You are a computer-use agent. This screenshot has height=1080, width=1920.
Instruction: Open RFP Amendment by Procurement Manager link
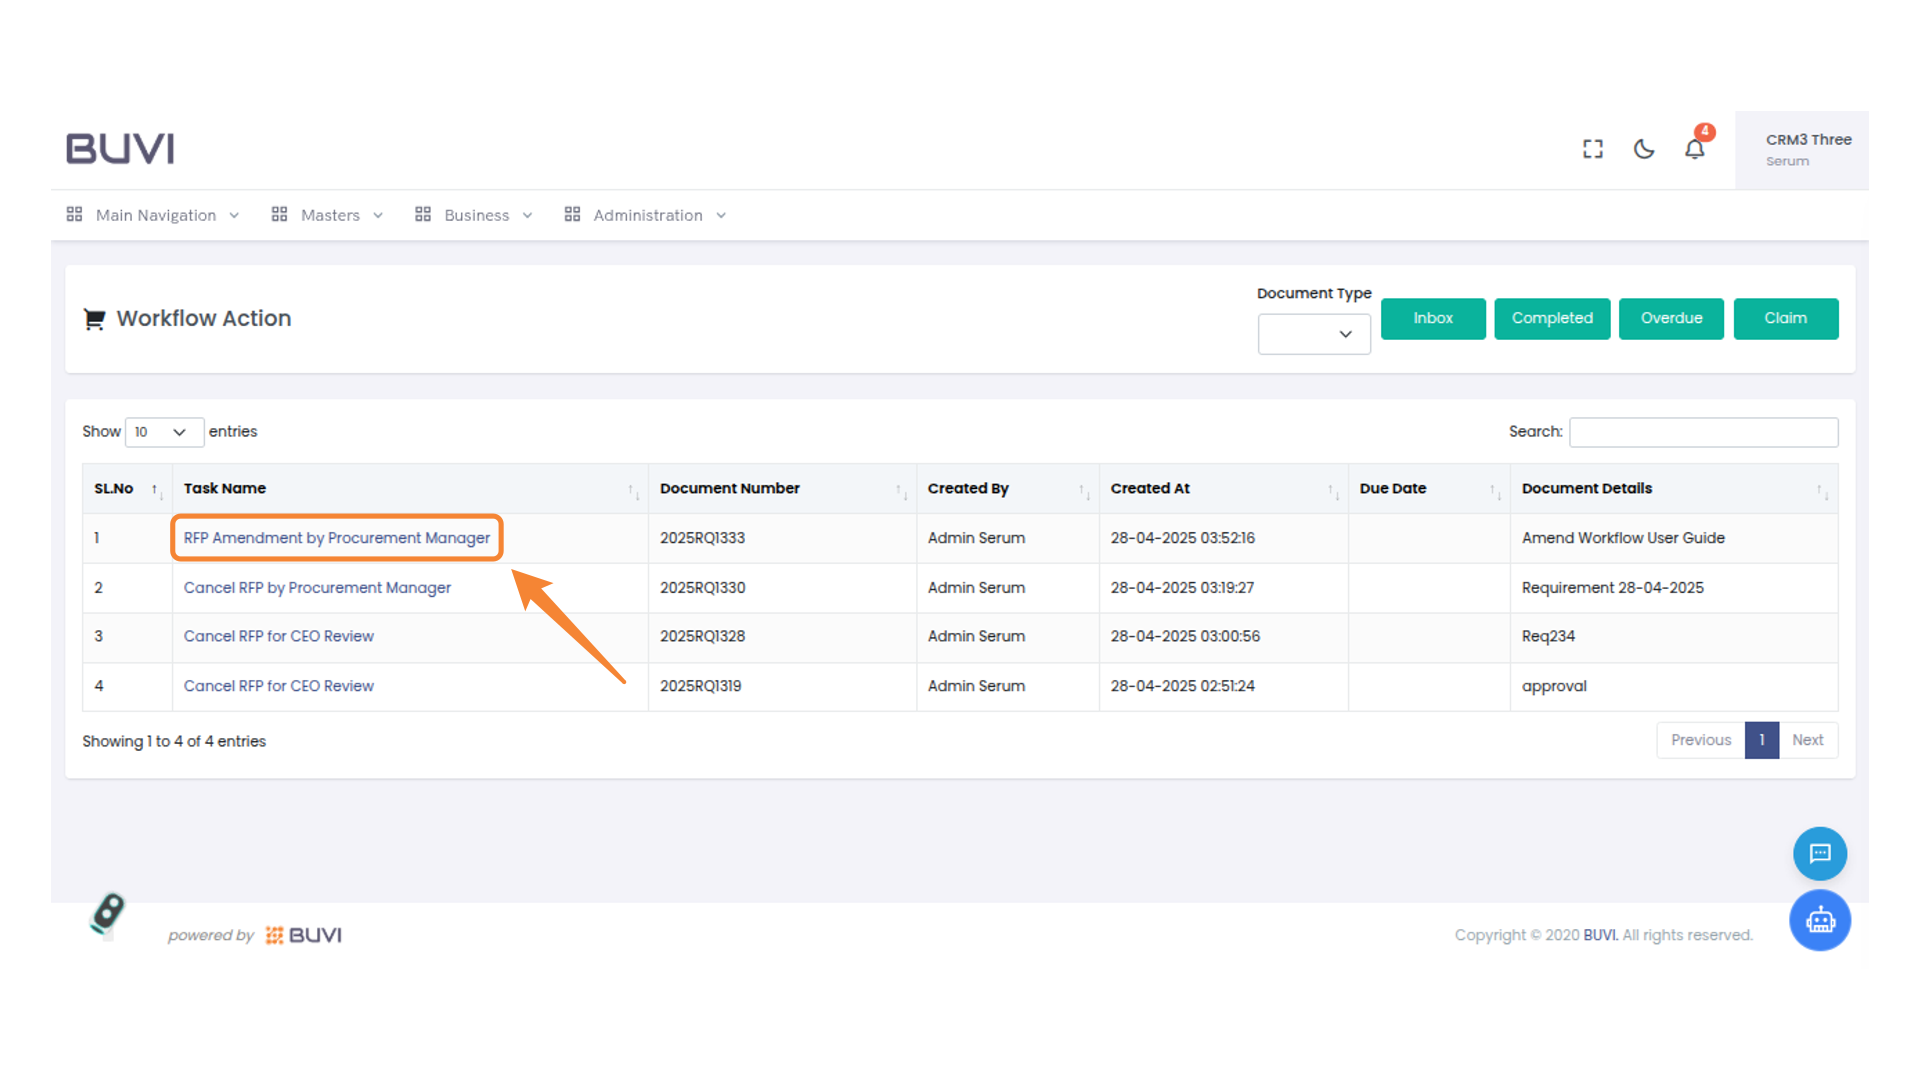[337, 538]
